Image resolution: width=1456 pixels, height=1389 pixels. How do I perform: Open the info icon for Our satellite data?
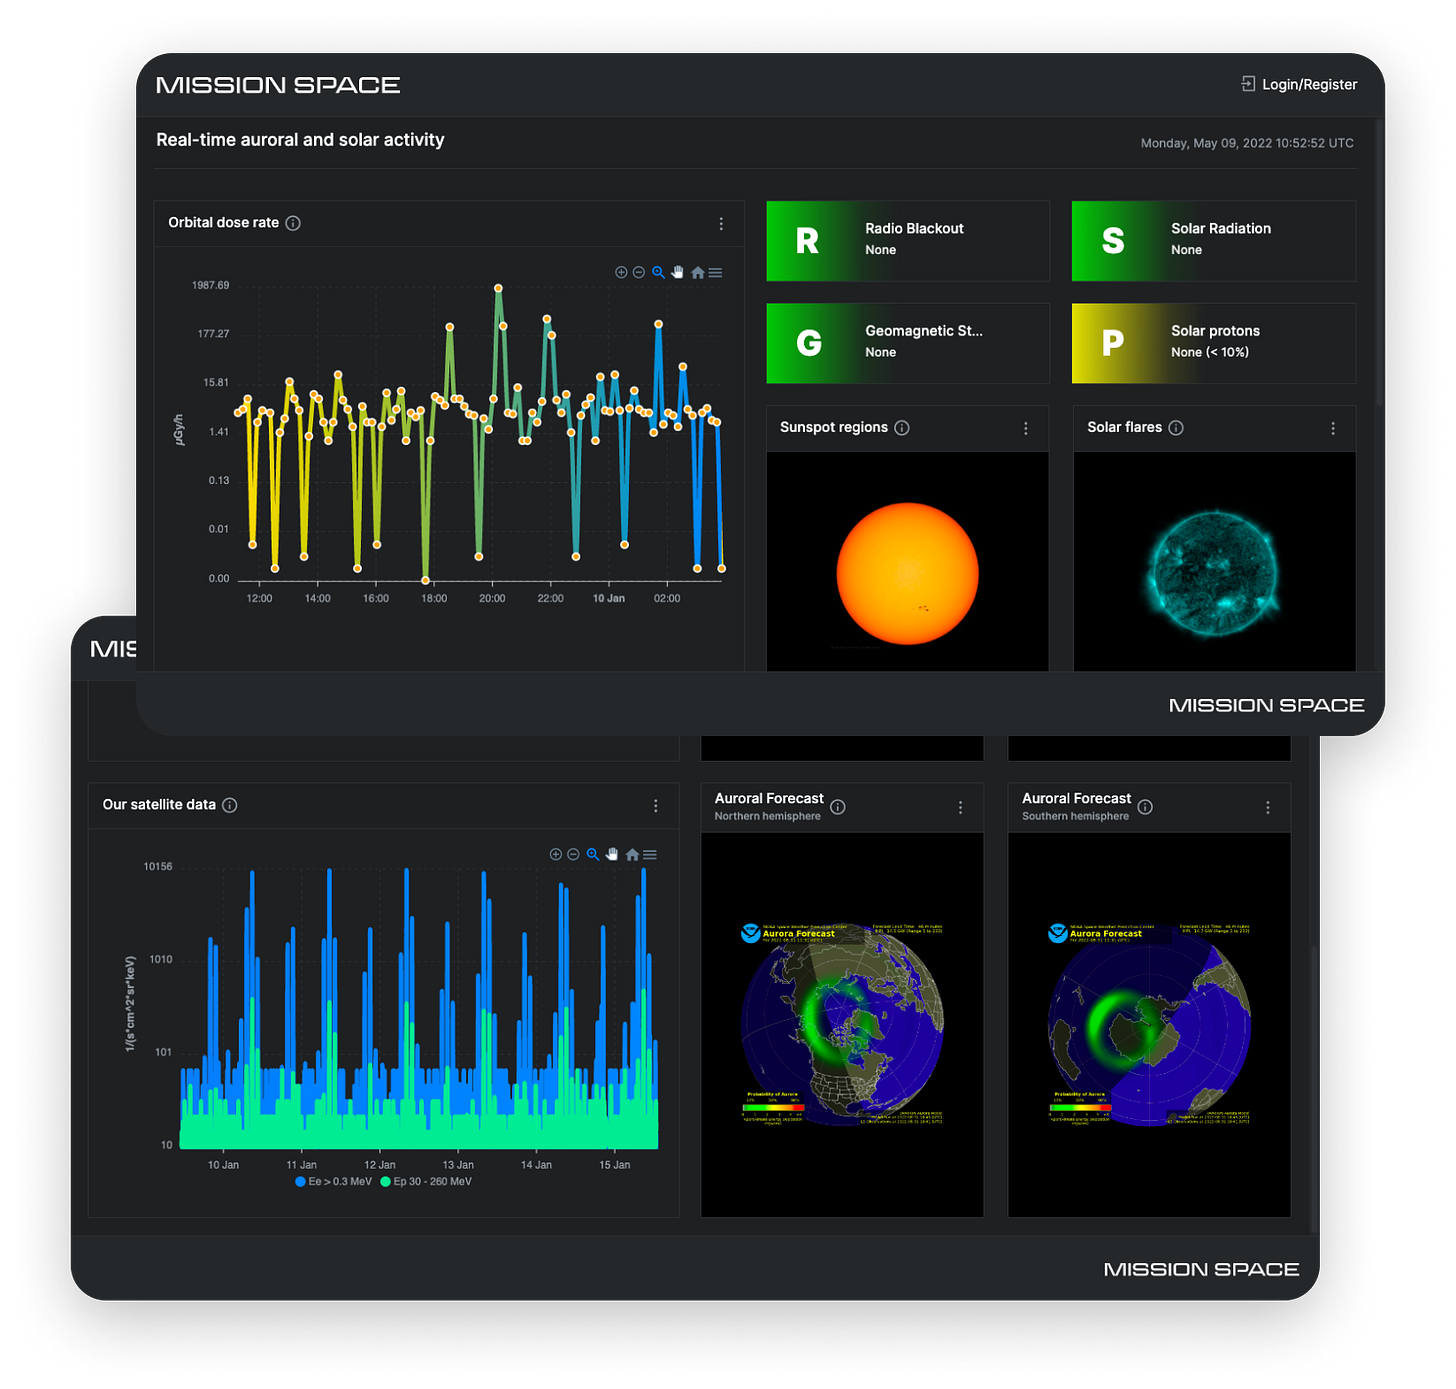pos(229,804)
